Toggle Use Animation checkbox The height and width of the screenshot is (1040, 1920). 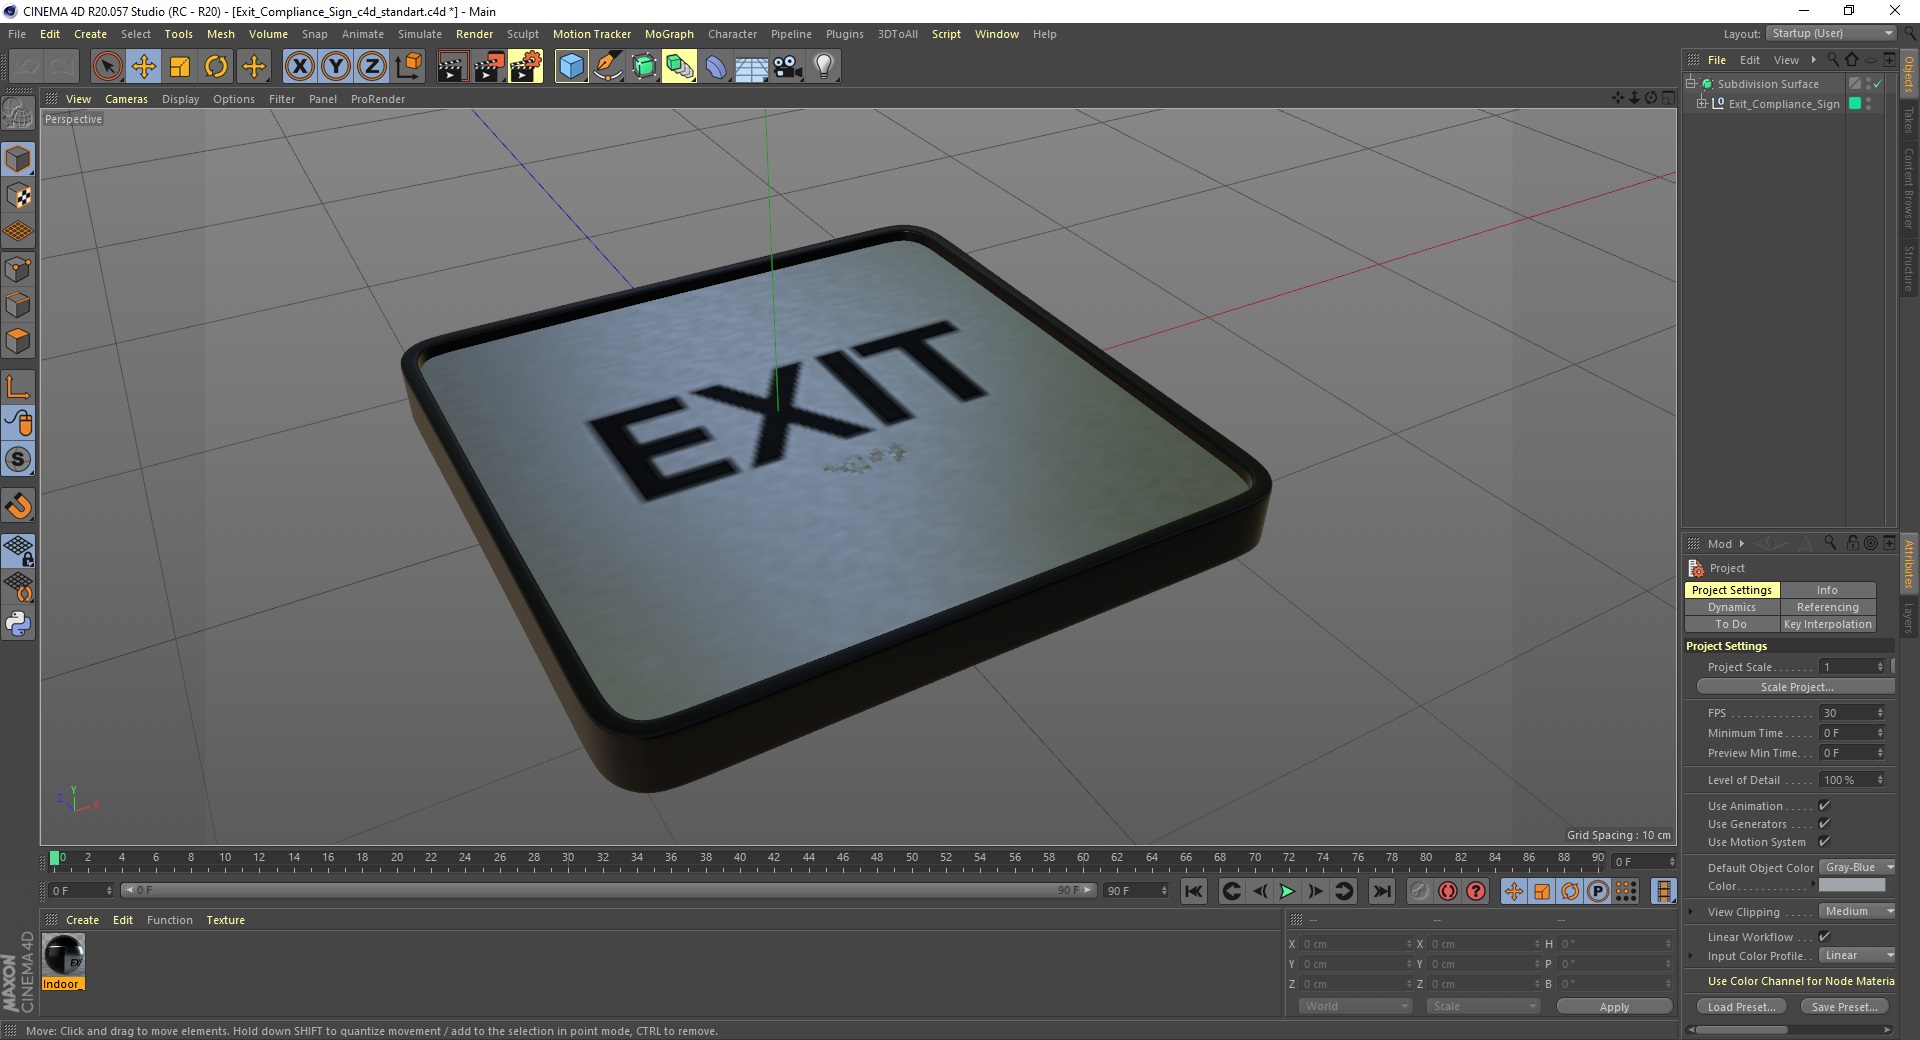click(x=1824, y=806)
